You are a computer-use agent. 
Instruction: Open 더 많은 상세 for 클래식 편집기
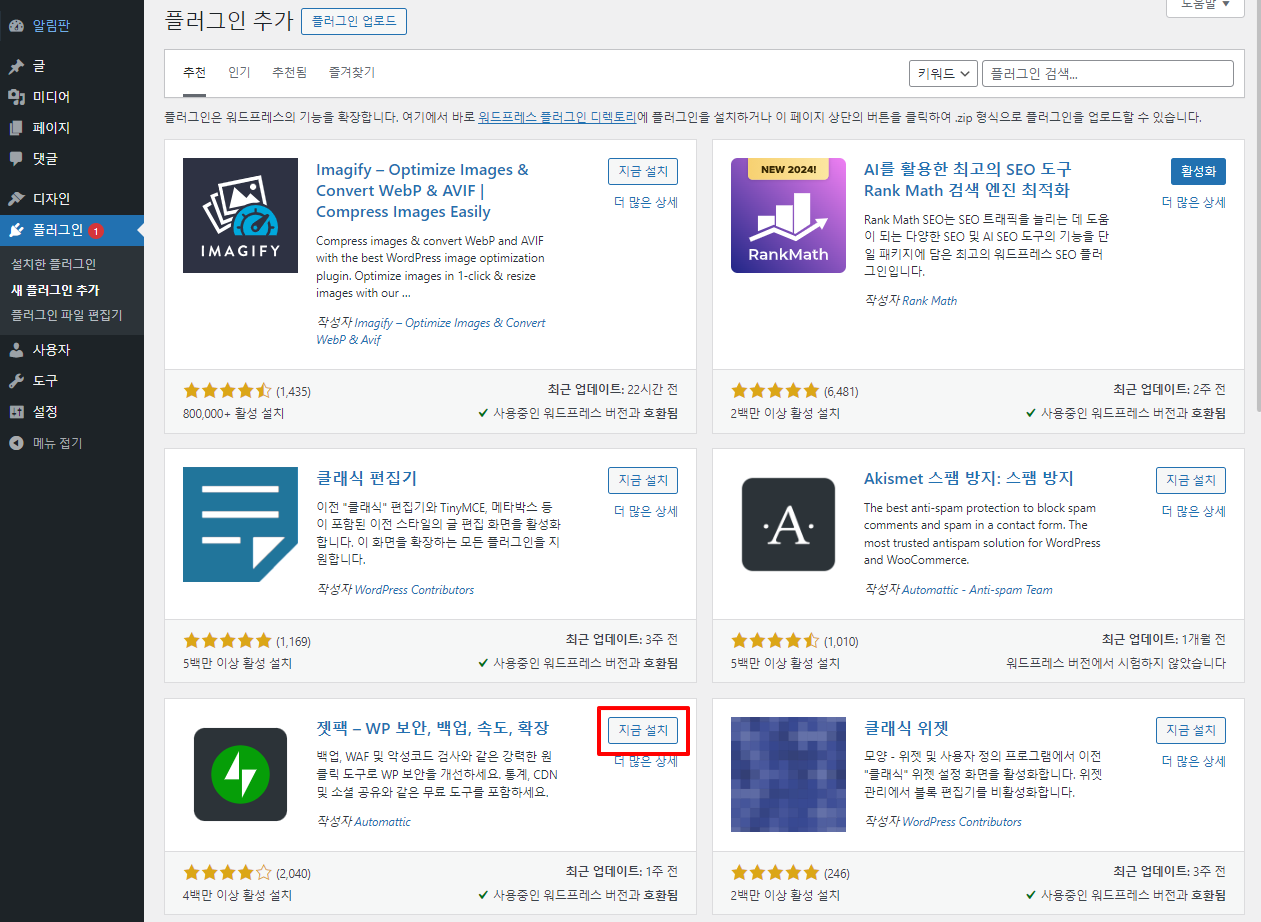tap(646, 511)
